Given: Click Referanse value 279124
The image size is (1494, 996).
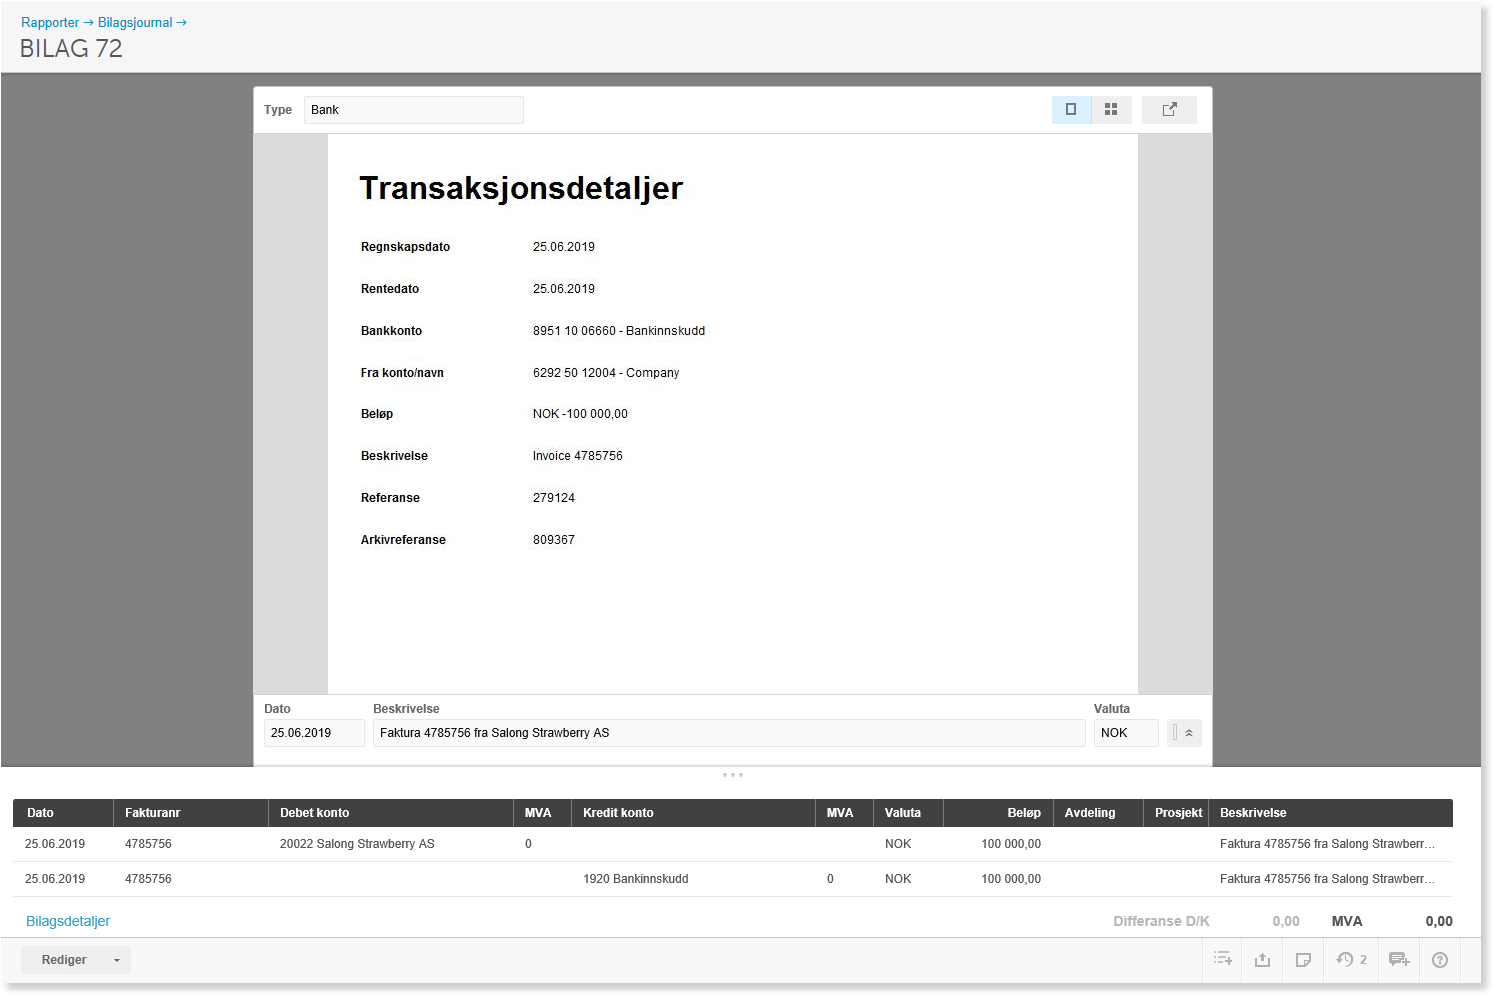Looking at the screenshot, I should (554, 498).
